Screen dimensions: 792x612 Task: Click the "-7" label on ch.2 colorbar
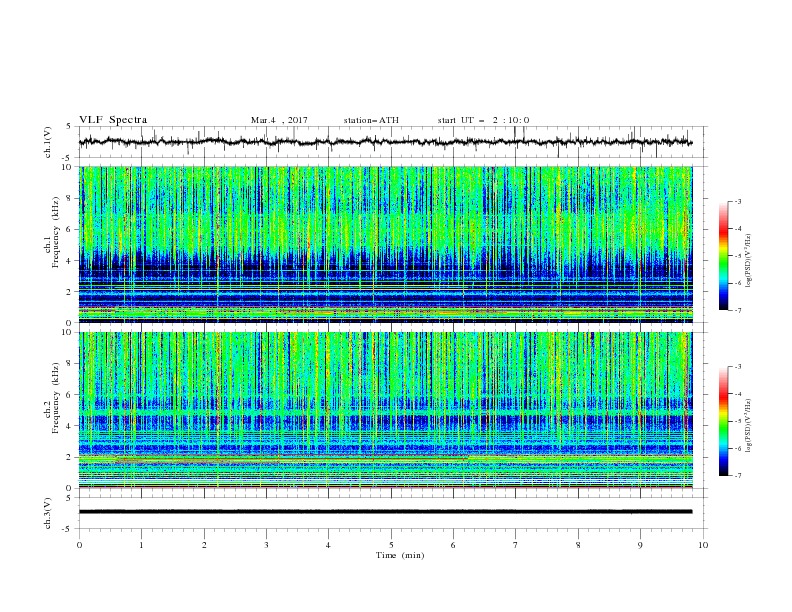(x=737, y=475)
